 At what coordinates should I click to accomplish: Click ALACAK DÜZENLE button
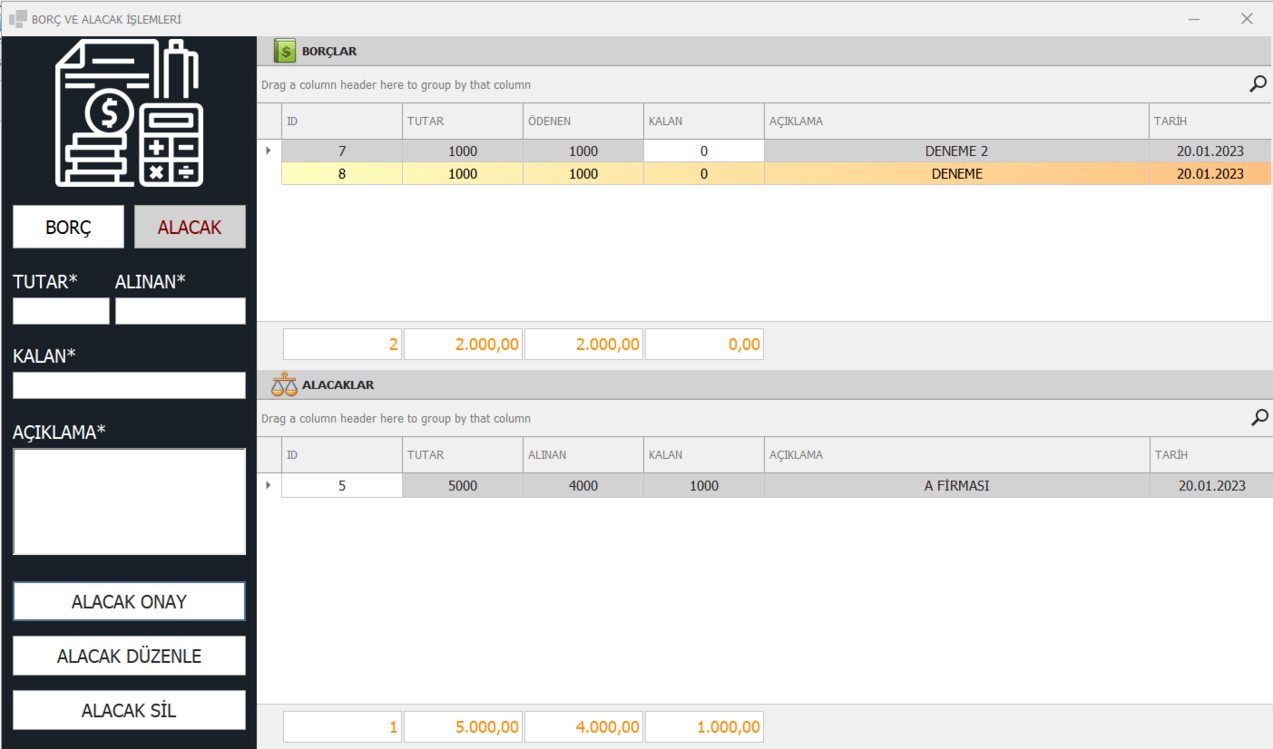(x=129, y=656)
